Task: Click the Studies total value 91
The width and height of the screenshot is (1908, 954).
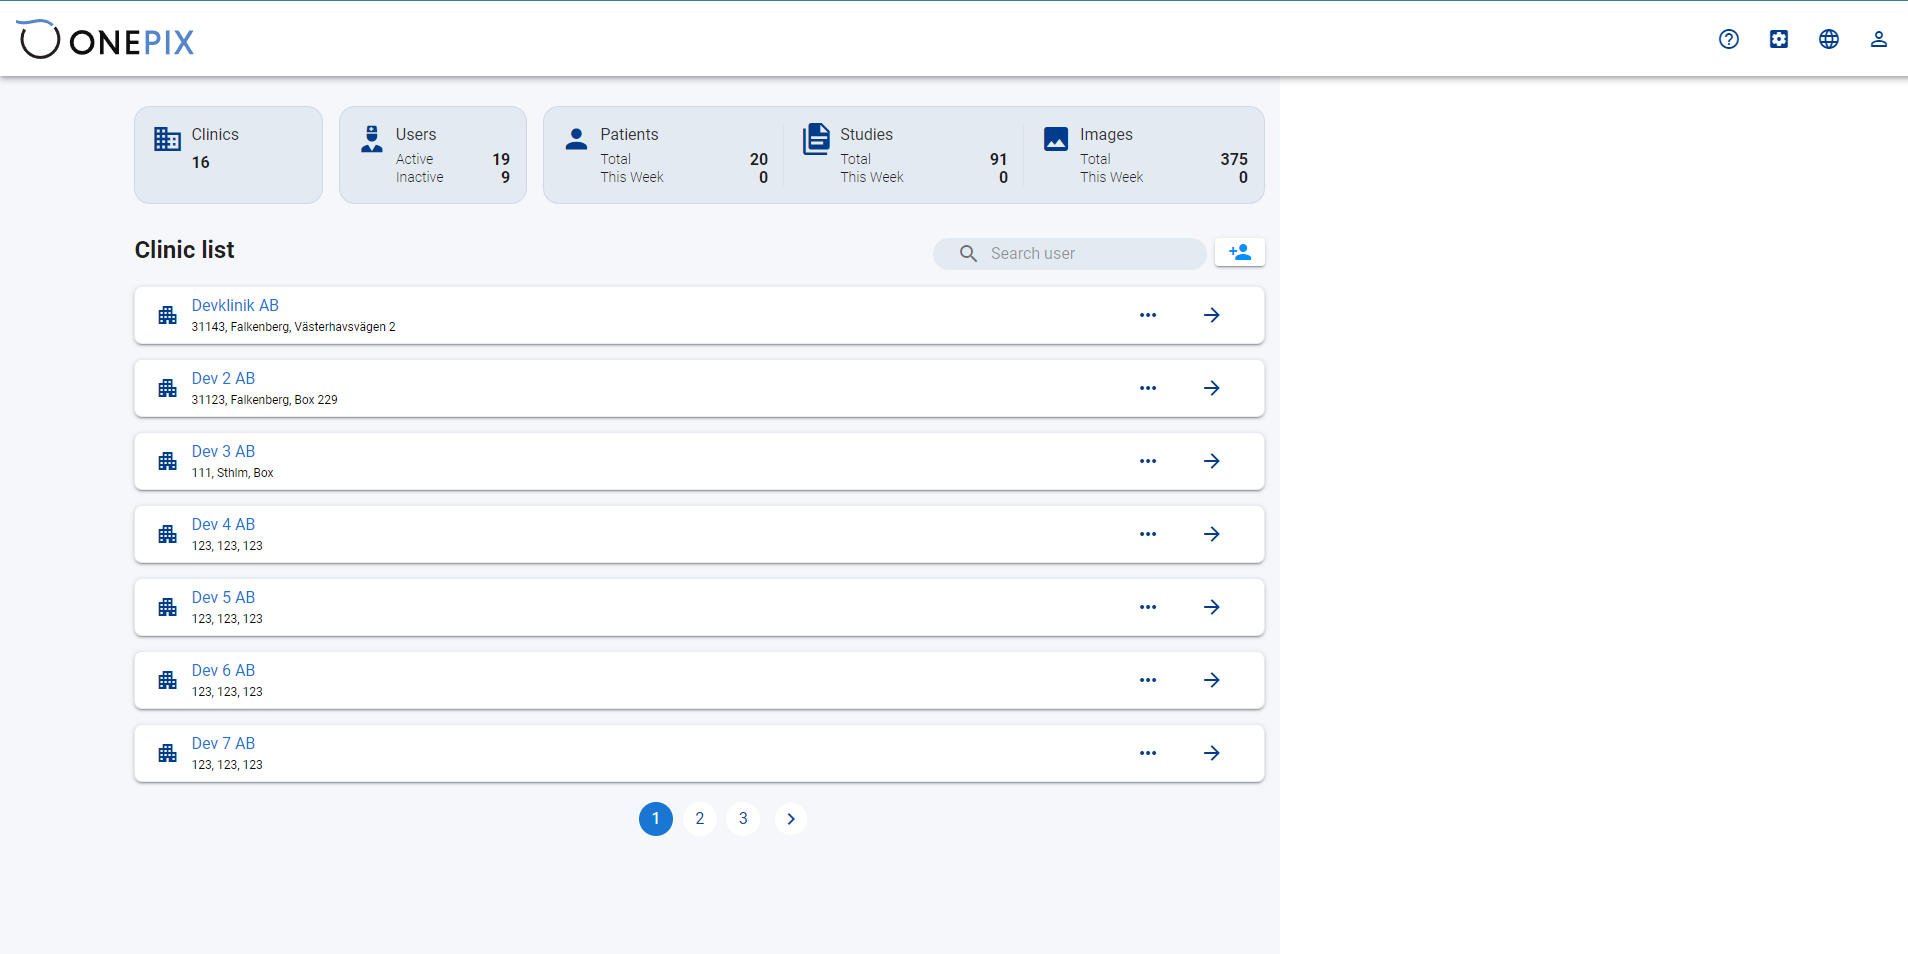Action: (998, 159)
